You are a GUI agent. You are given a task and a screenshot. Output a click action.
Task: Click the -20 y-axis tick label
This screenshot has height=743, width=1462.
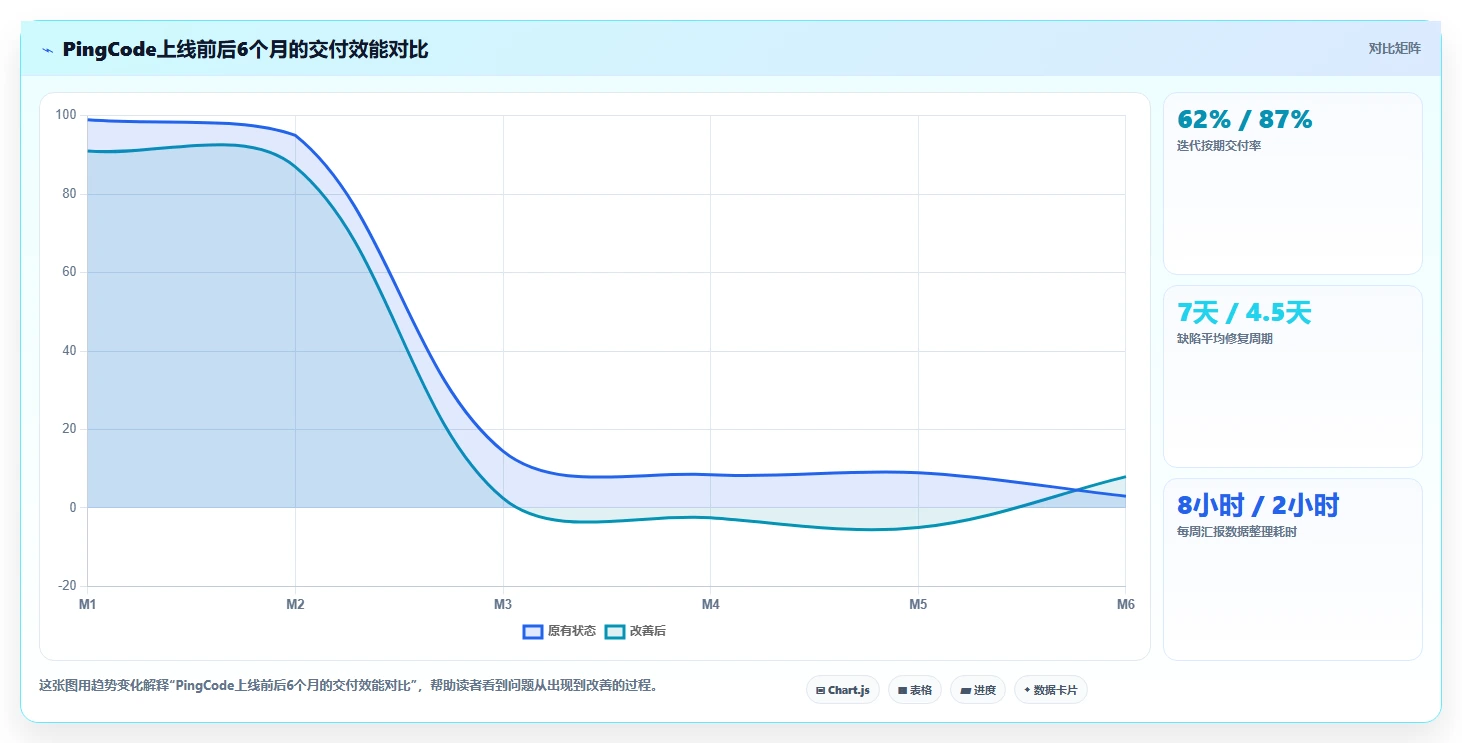(67, 586)
